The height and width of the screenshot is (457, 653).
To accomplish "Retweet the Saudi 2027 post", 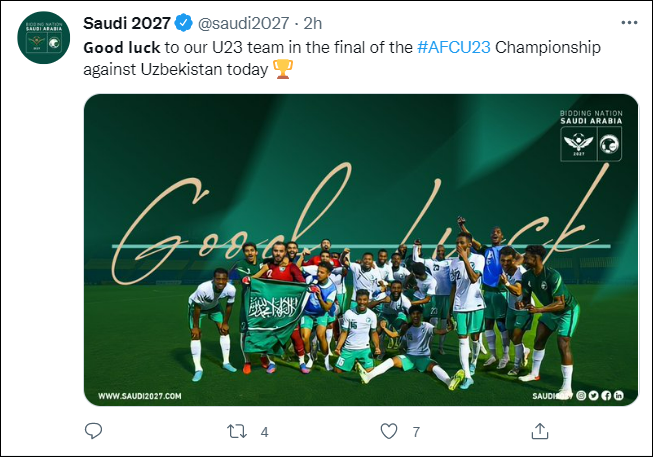I will tap(237, 432).
